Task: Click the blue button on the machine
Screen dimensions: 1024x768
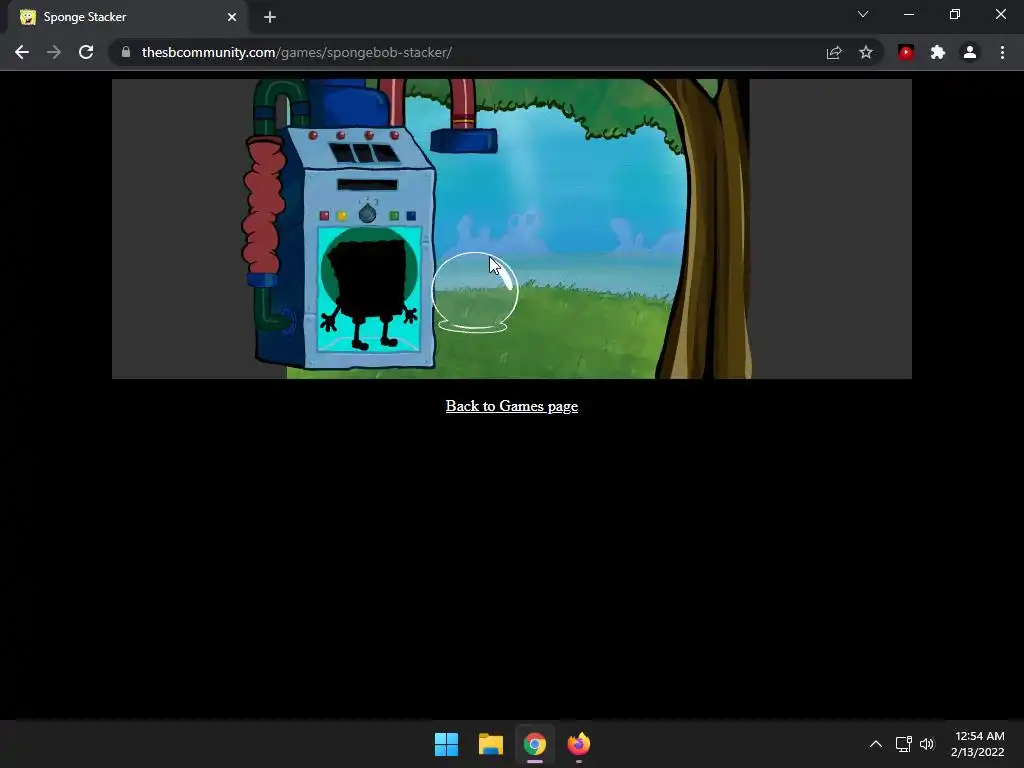Action: 411,216
